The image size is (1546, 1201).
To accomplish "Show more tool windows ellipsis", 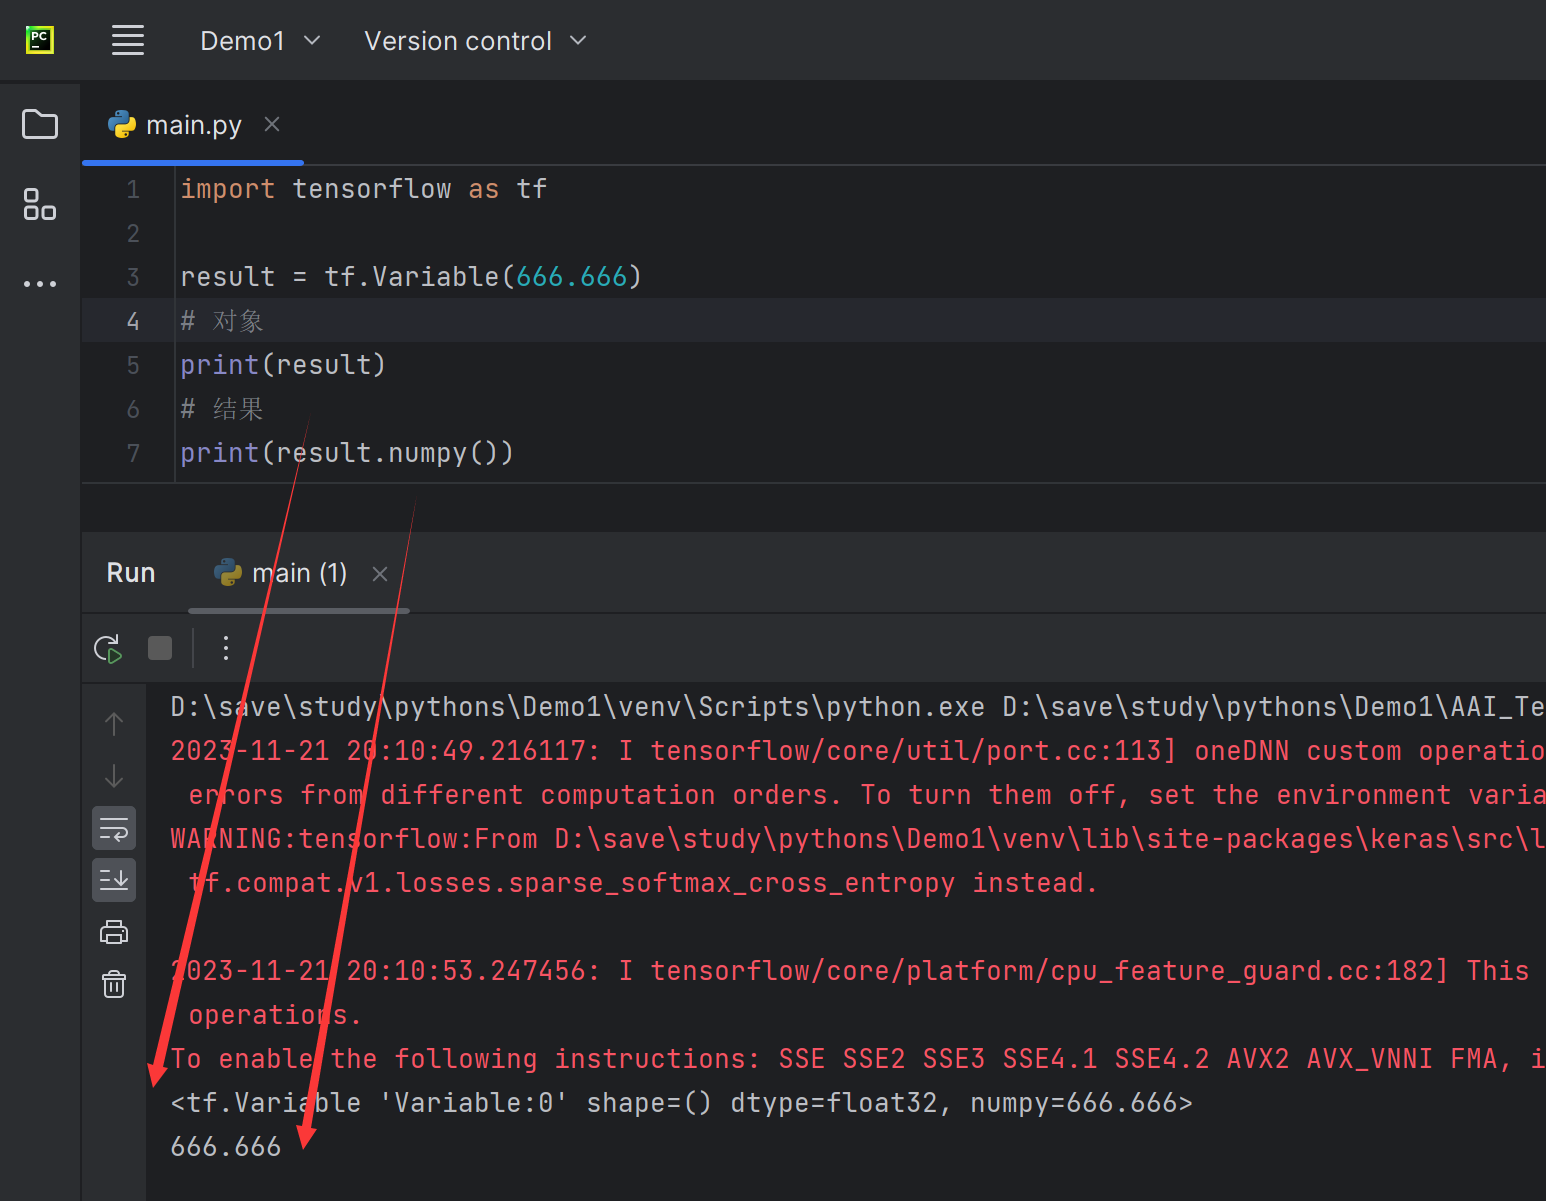I will pyautogui.click(x=40, y=284).
